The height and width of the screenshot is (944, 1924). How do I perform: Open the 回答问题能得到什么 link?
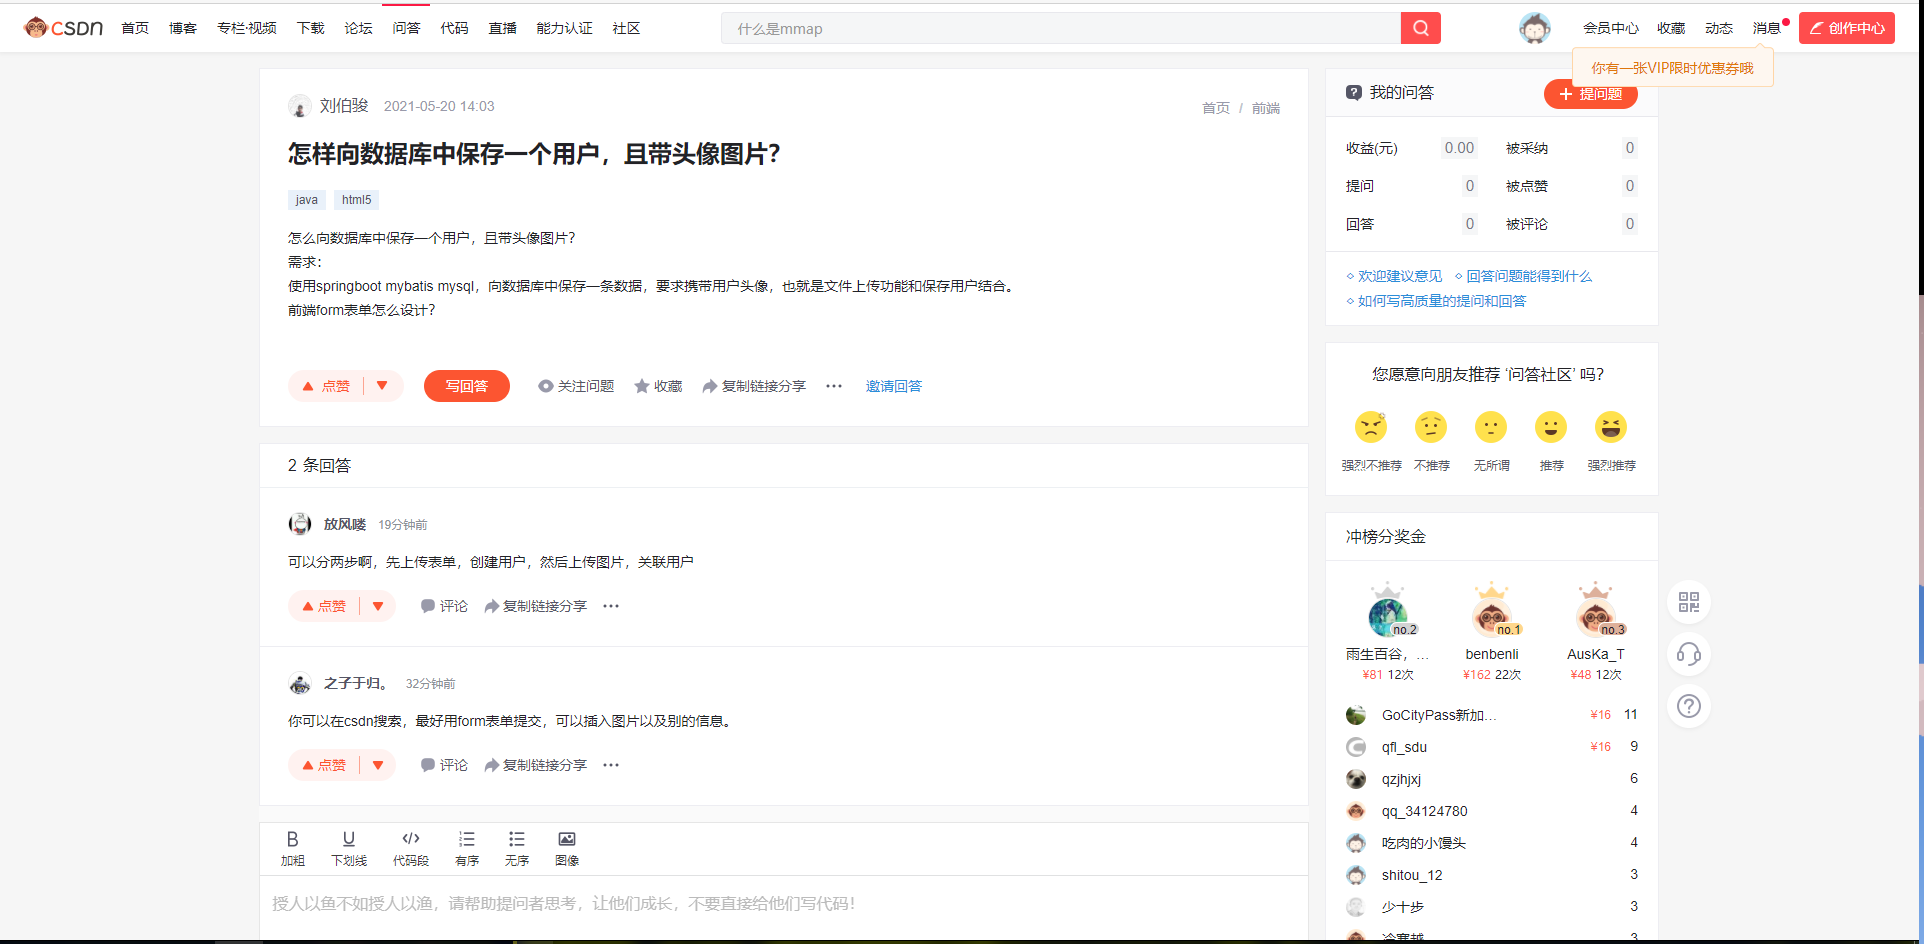tap(1529, 276)
